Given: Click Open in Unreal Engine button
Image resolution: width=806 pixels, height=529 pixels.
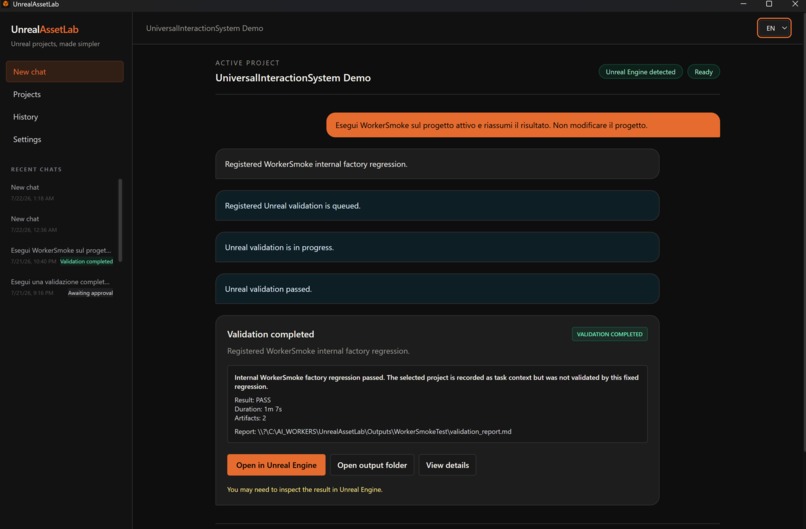Looking at the screenshot, I should point(276,465).
